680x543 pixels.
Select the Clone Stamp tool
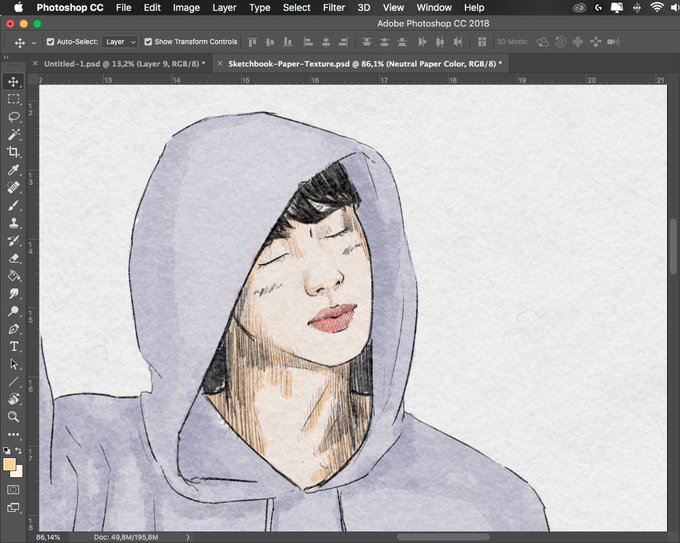click(x=13, y=223)
